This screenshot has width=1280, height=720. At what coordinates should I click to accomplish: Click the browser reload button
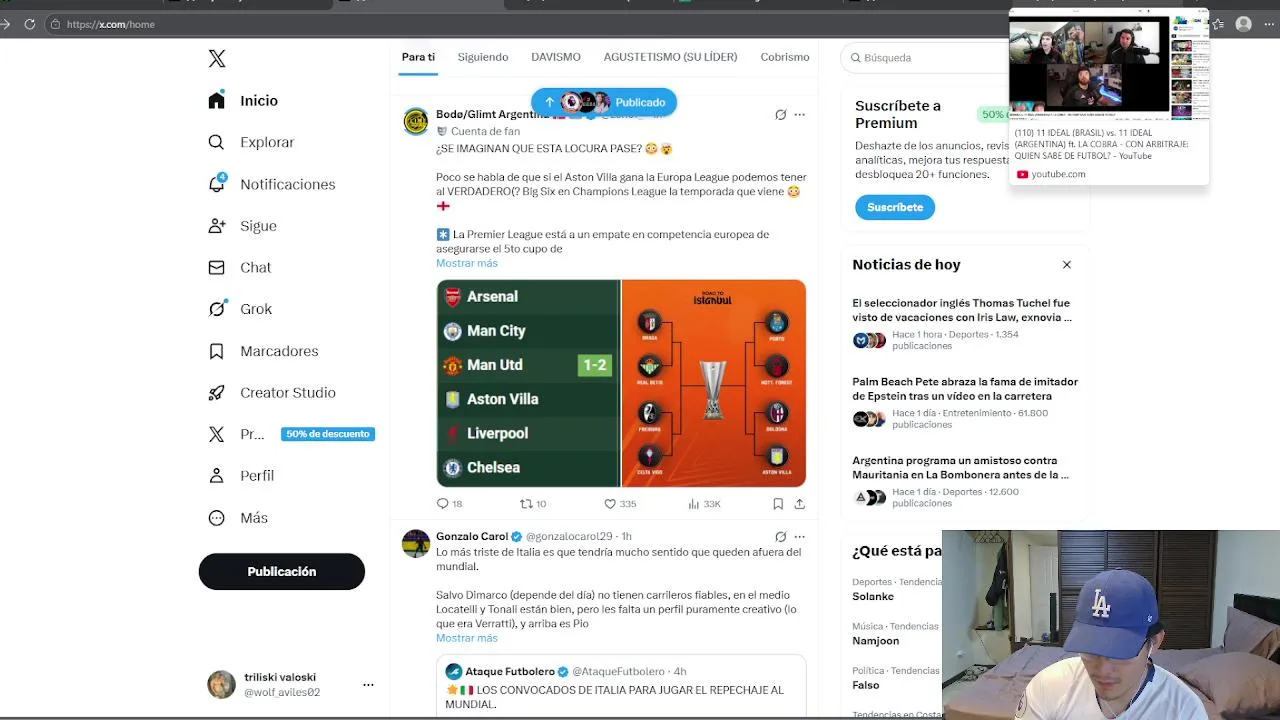tap(29, 24)
